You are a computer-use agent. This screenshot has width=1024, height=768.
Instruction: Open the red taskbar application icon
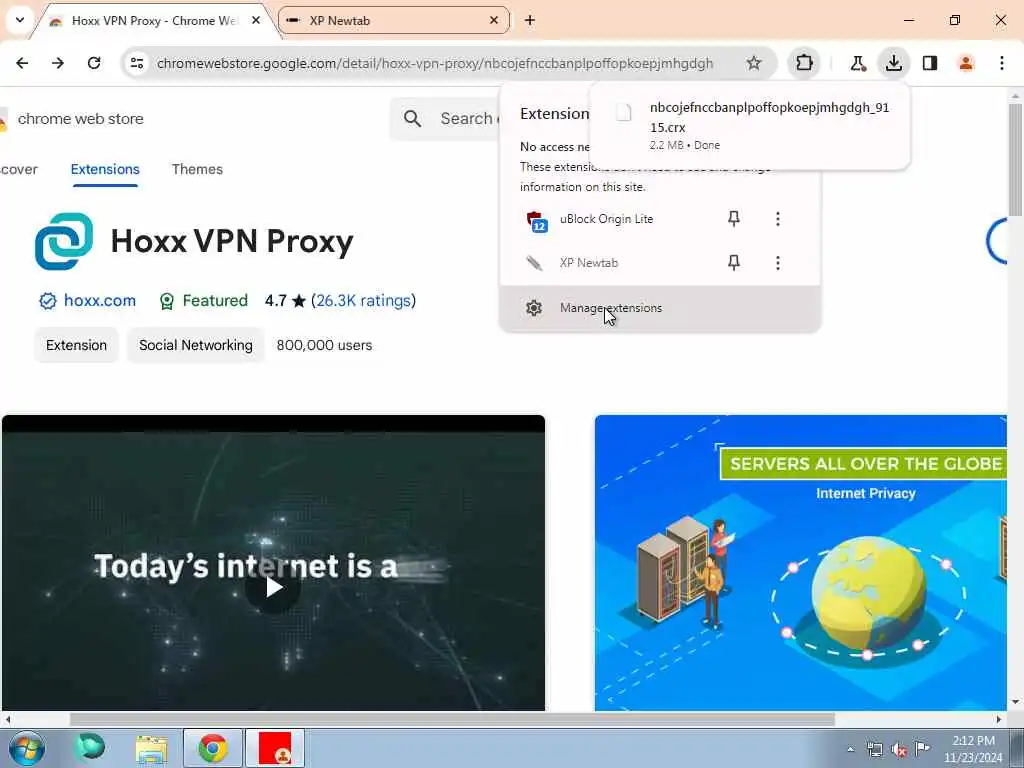[x=275, y=748]
